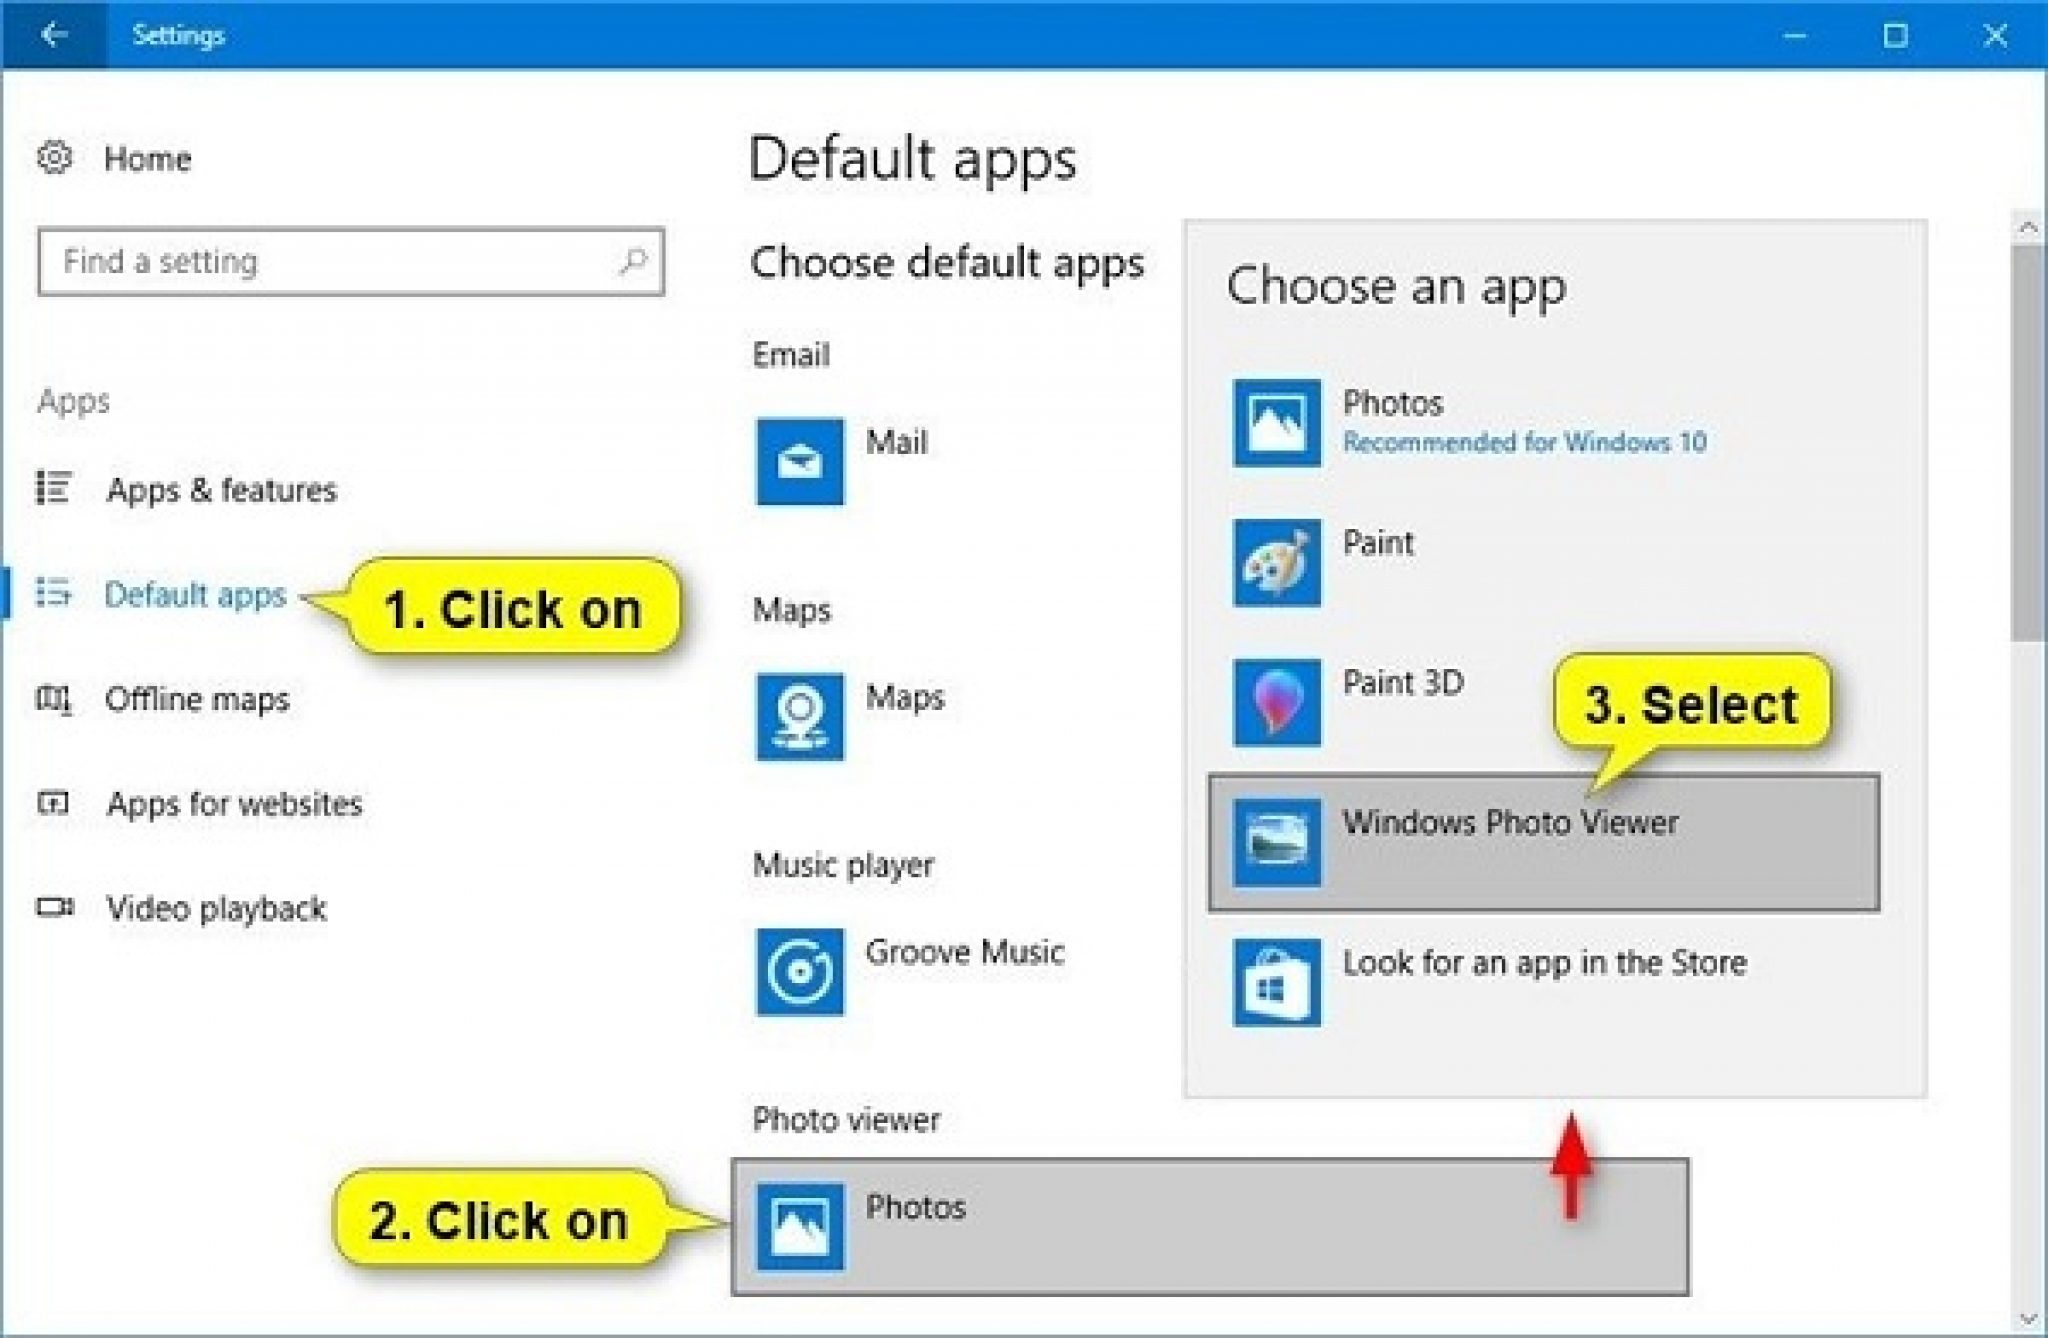2048x1338 pixels.
Task: Click the Apps & features list icon
Action: pyautogui.click(x=54, y=489)
